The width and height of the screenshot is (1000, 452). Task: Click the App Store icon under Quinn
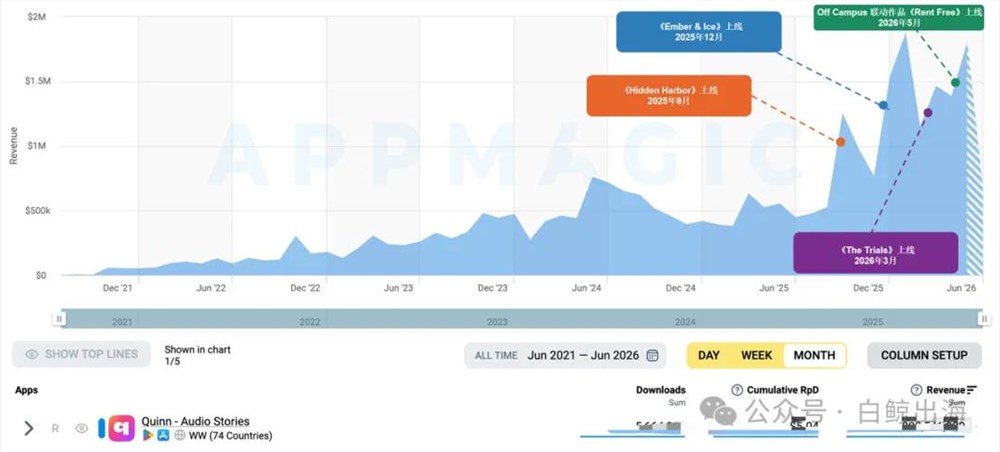click(163, 435)
